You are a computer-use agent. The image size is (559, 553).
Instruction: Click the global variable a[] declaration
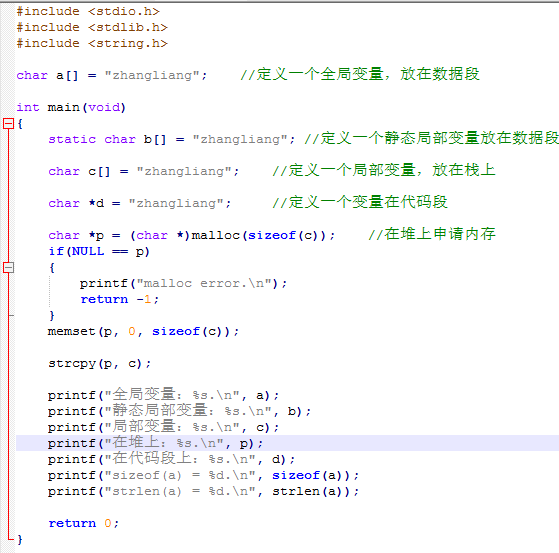tap(112, 75)
